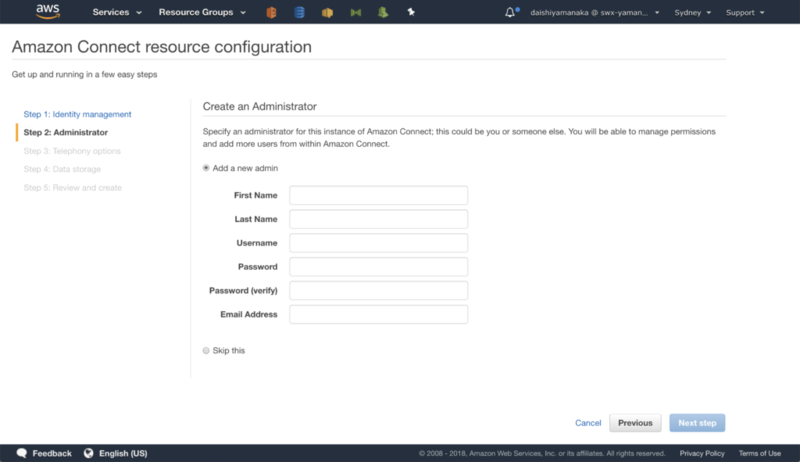Open the Support dropdown menu

[745, 12]
